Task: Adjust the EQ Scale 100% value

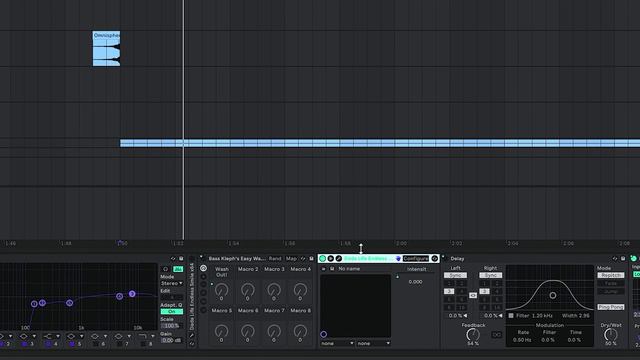Action: (x=171, y=326)
